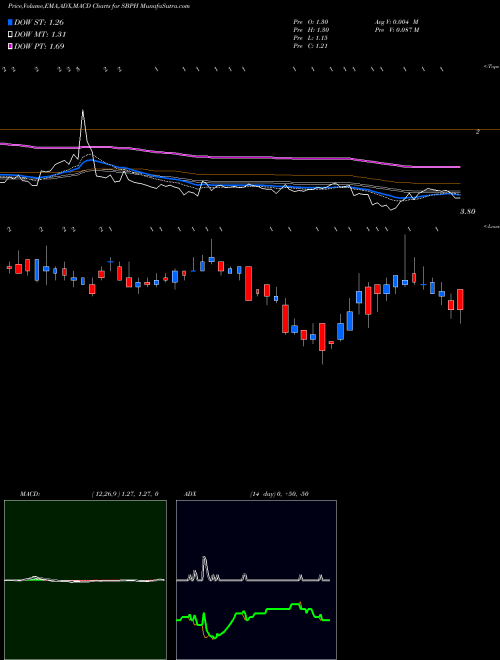
Task: Select the 'DOW PT: 1.69' legend label
Action: click(x=39, y=46)
